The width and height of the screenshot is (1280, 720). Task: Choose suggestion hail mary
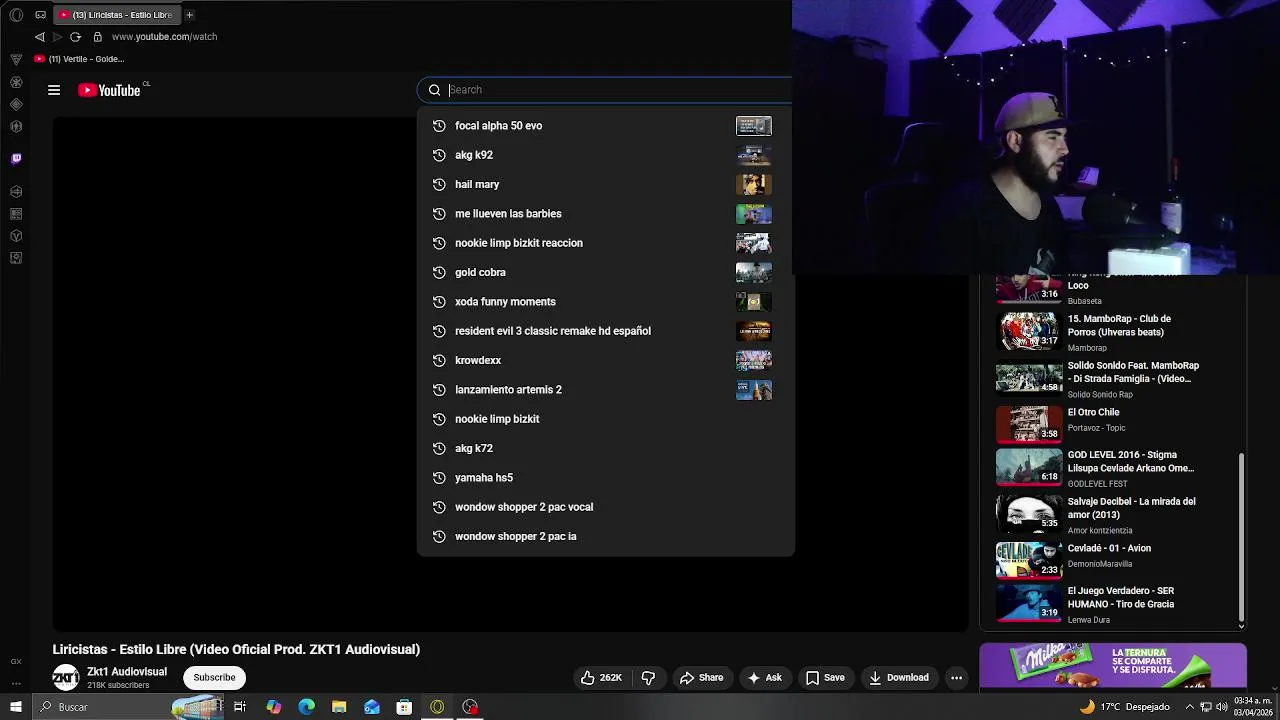point(605,184)
